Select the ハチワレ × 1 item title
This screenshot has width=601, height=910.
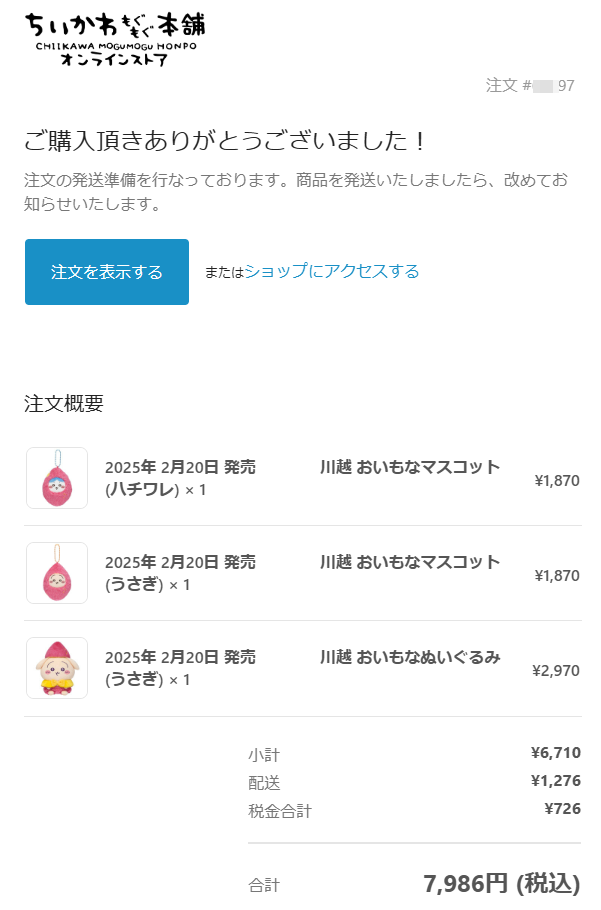click(x=180, y=478)
